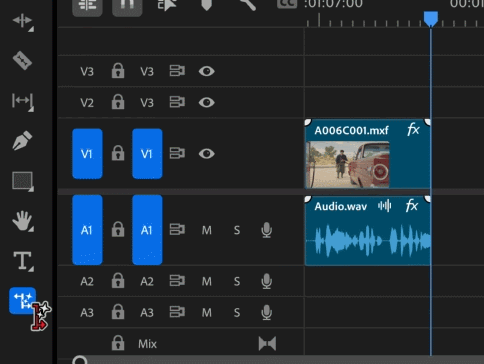Open fx badge on A006C001.mxf clip
This screenshot has width=484, height=364.
[413, 129]
